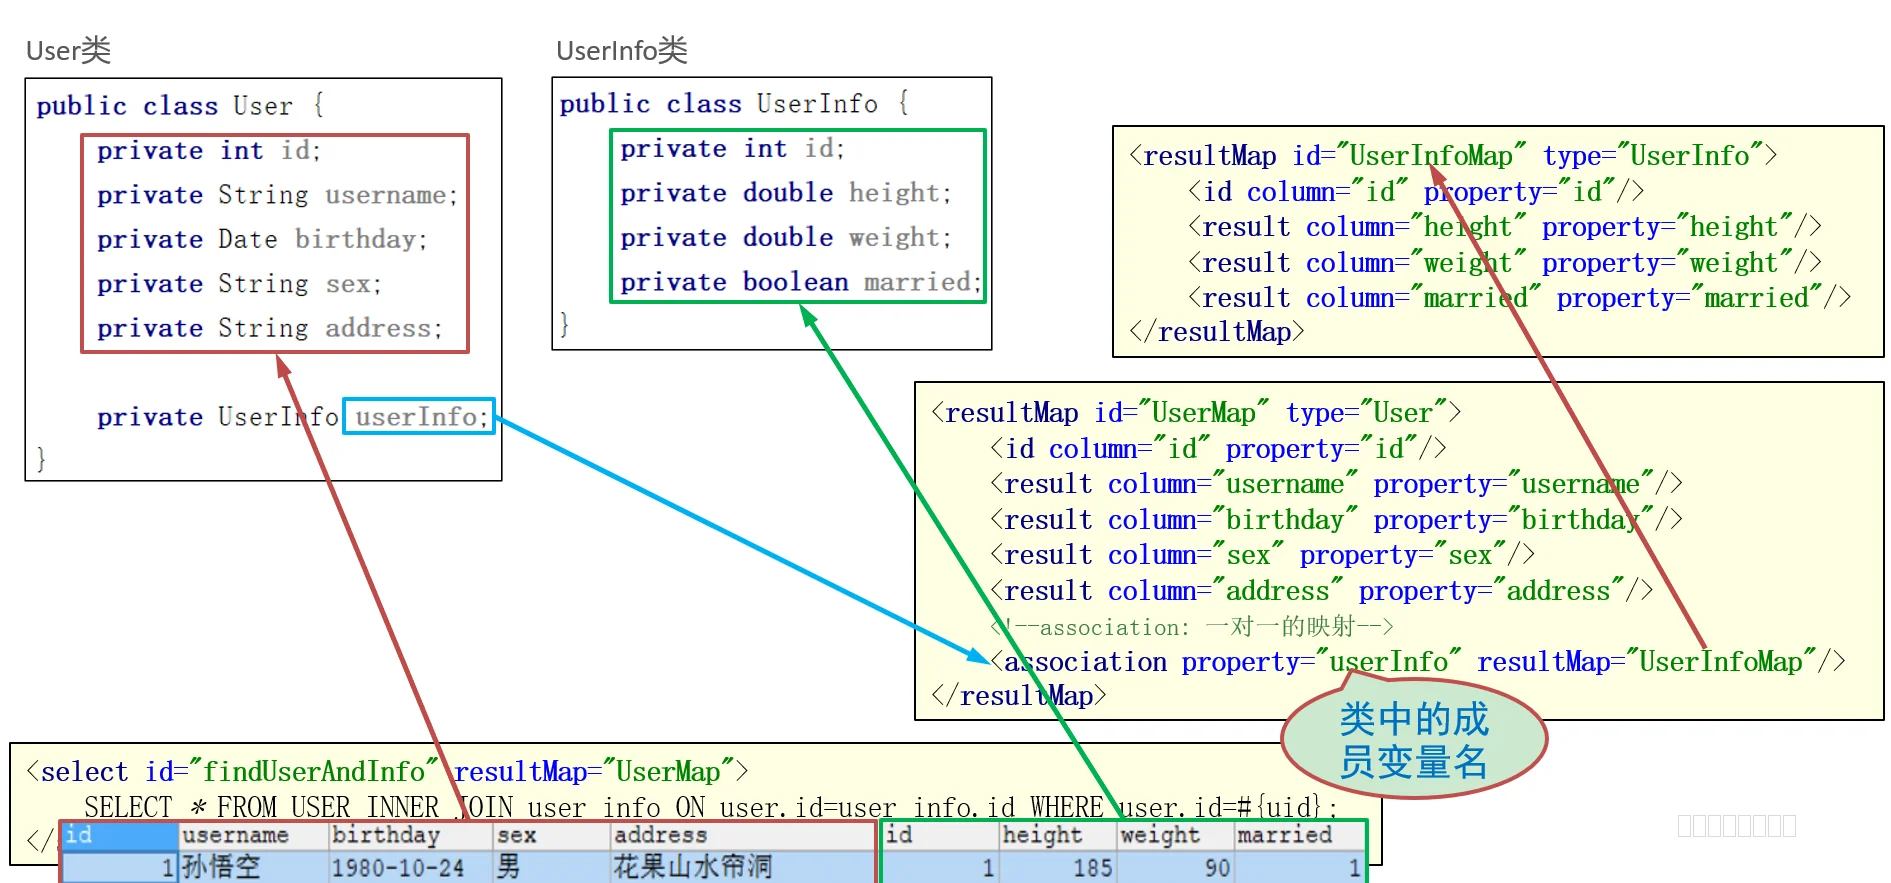Click the "private Date birthday" line
The width and height of the screenshot is (1891, 883).
(262, 240)
